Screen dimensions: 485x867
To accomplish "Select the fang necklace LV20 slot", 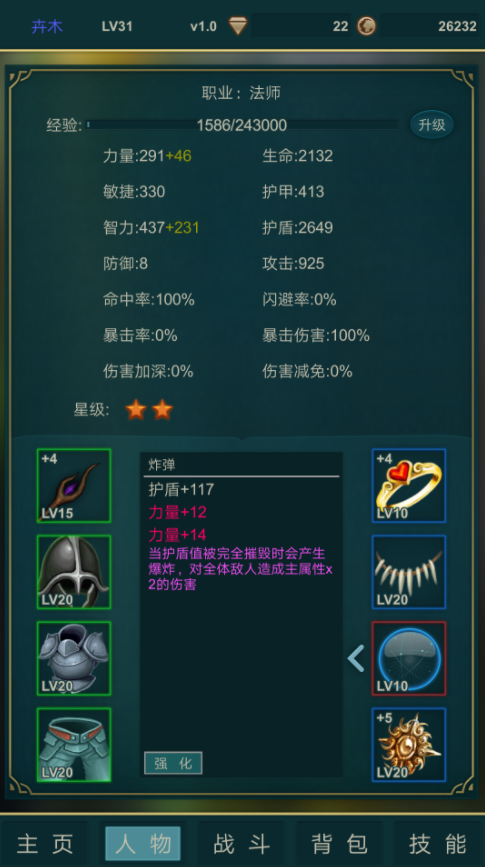I will (x=409, y=572).
